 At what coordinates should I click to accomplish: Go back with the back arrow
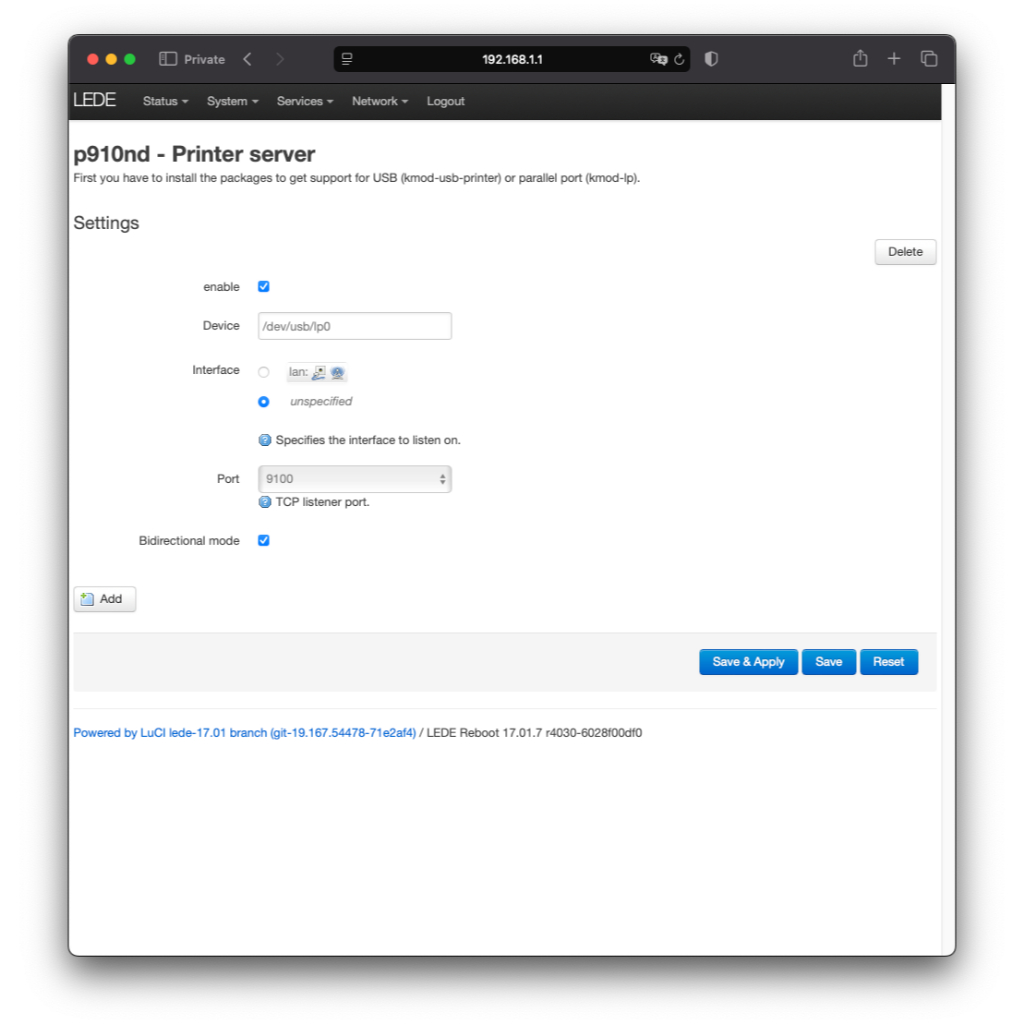(x=247, y=59)
